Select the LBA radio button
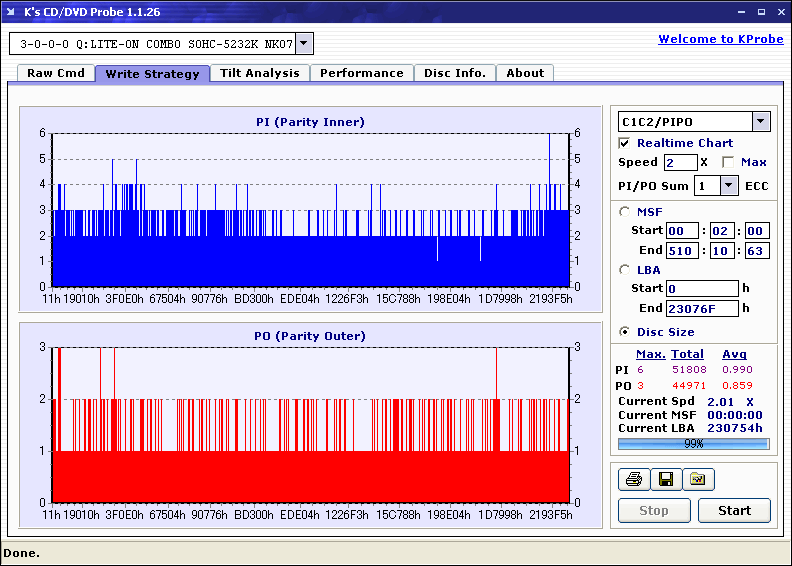Screen dimensions: 792x566 [x=625, y=269]
